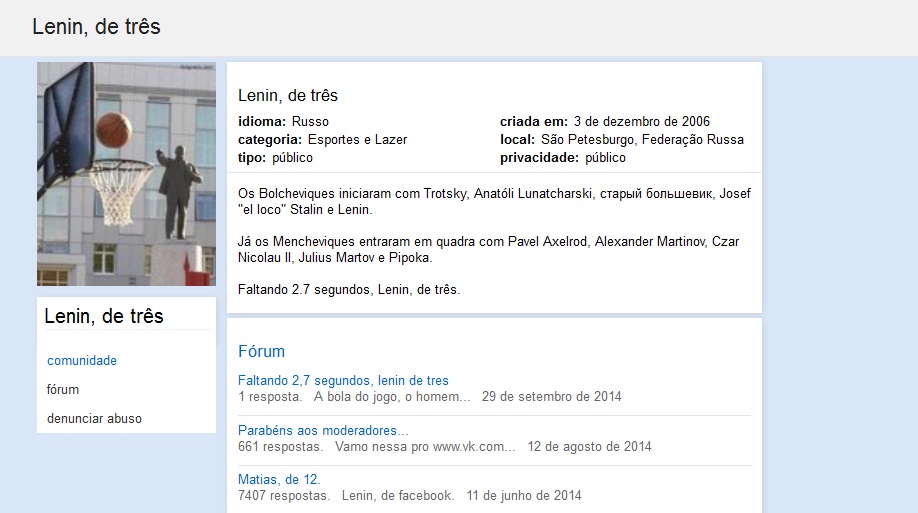Click the page header title Lenin, de três
Image resolution: width=918 pixels, height=513 pixels.
pos(96,27)
